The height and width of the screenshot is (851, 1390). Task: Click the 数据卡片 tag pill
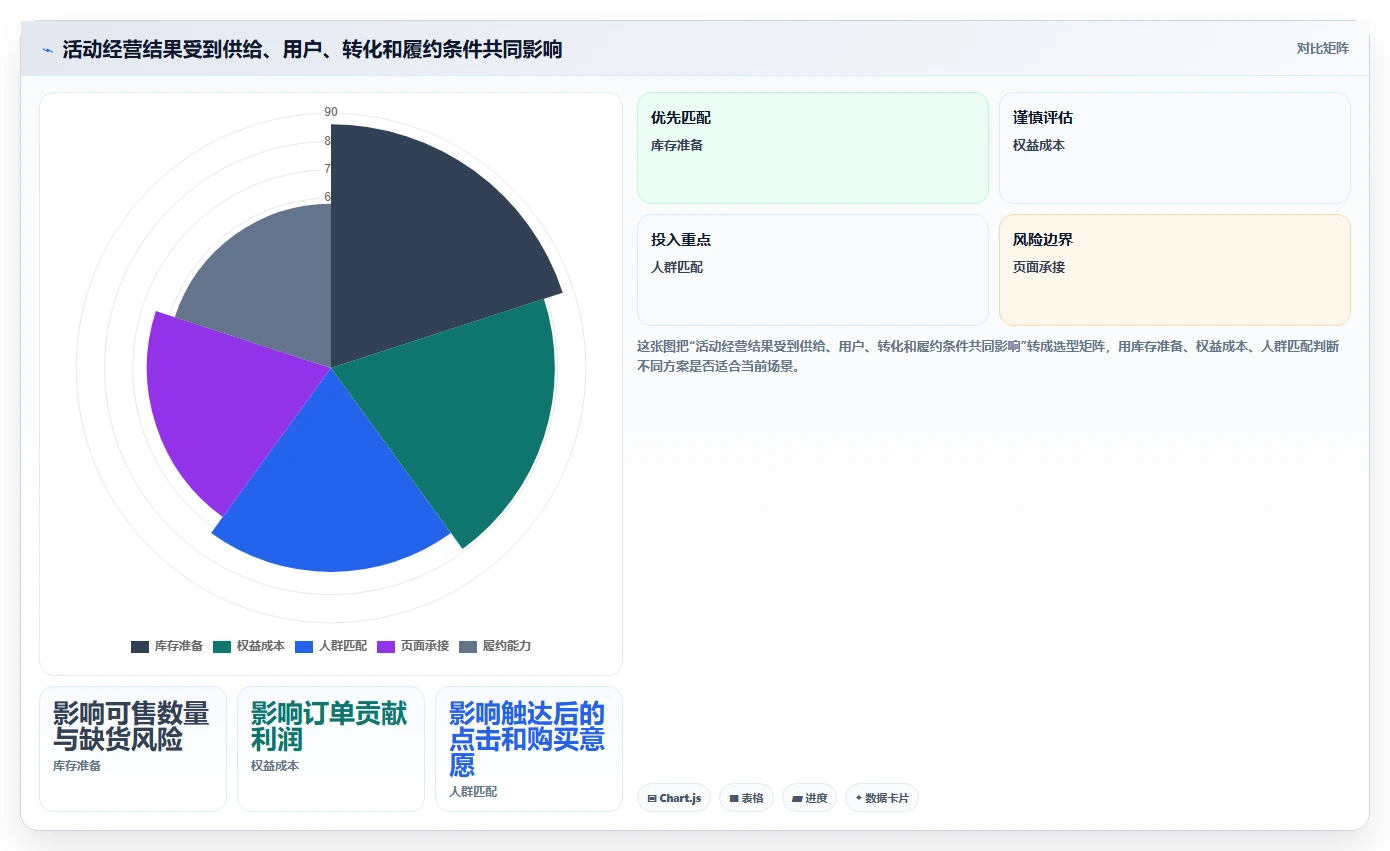(x=881, y=798)
